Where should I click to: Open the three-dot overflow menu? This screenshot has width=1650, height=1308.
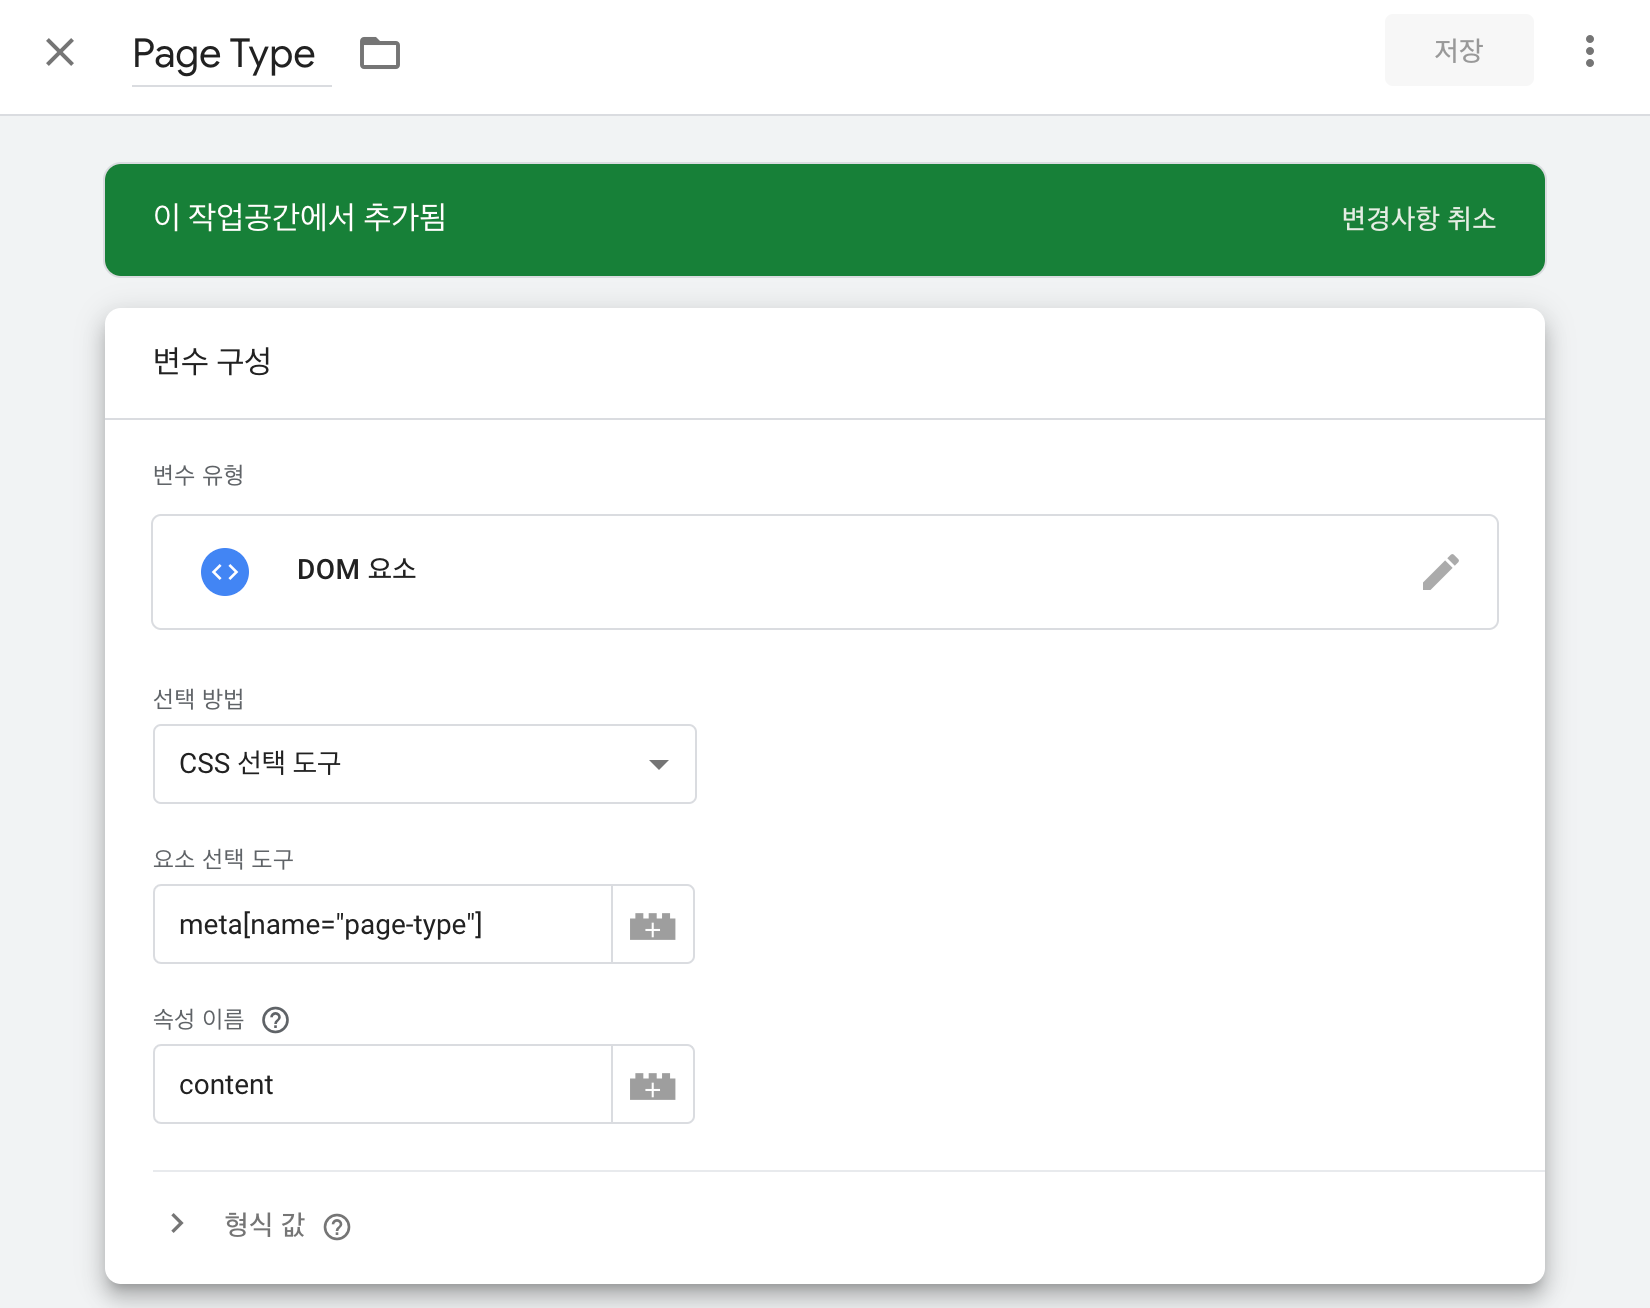pos(1589,53)
